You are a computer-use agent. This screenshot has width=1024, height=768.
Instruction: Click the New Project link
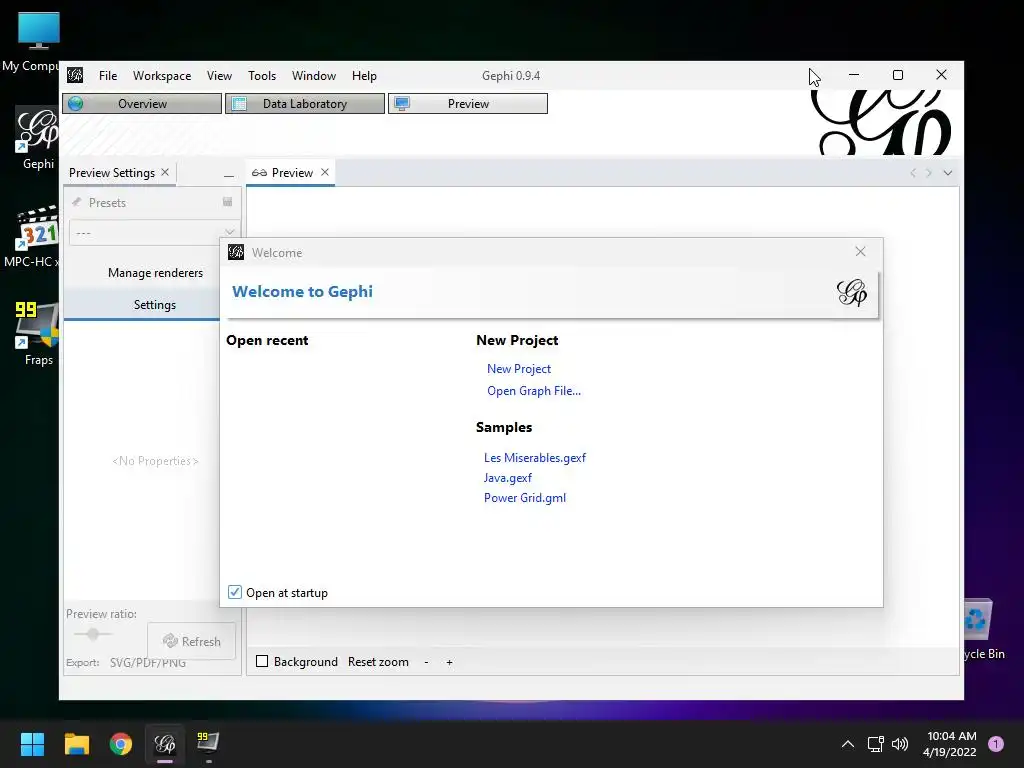(519, 369)
